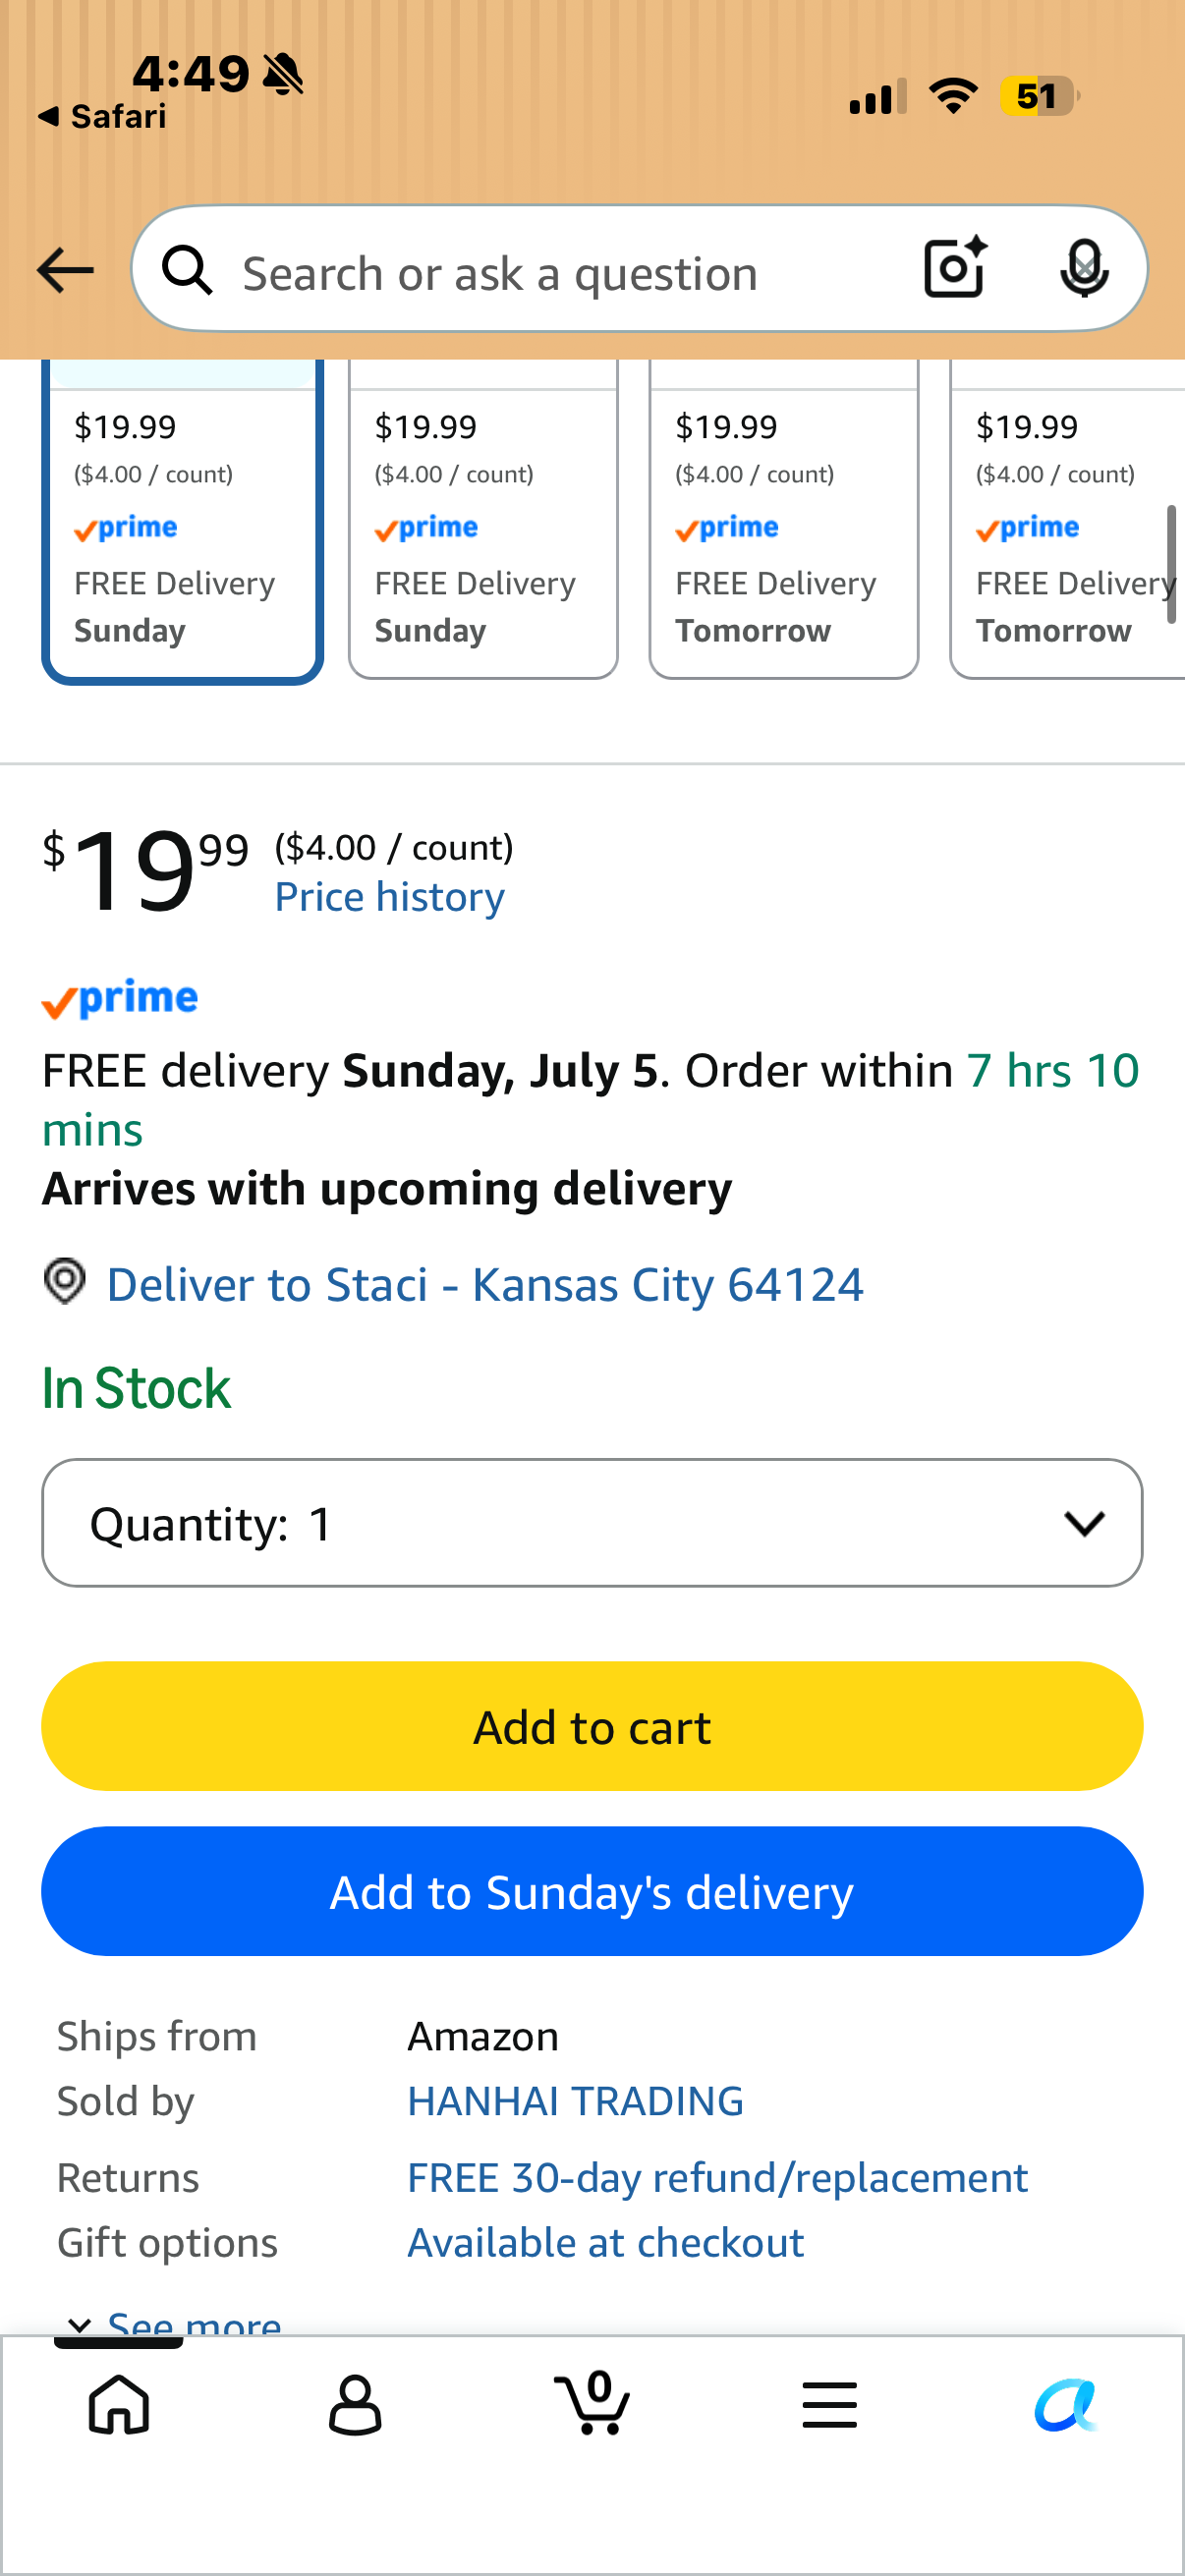Select the first variant card, Sunday delivery
The width and height of the screenshot is (1185, 2576).
[x=182, y=522]
